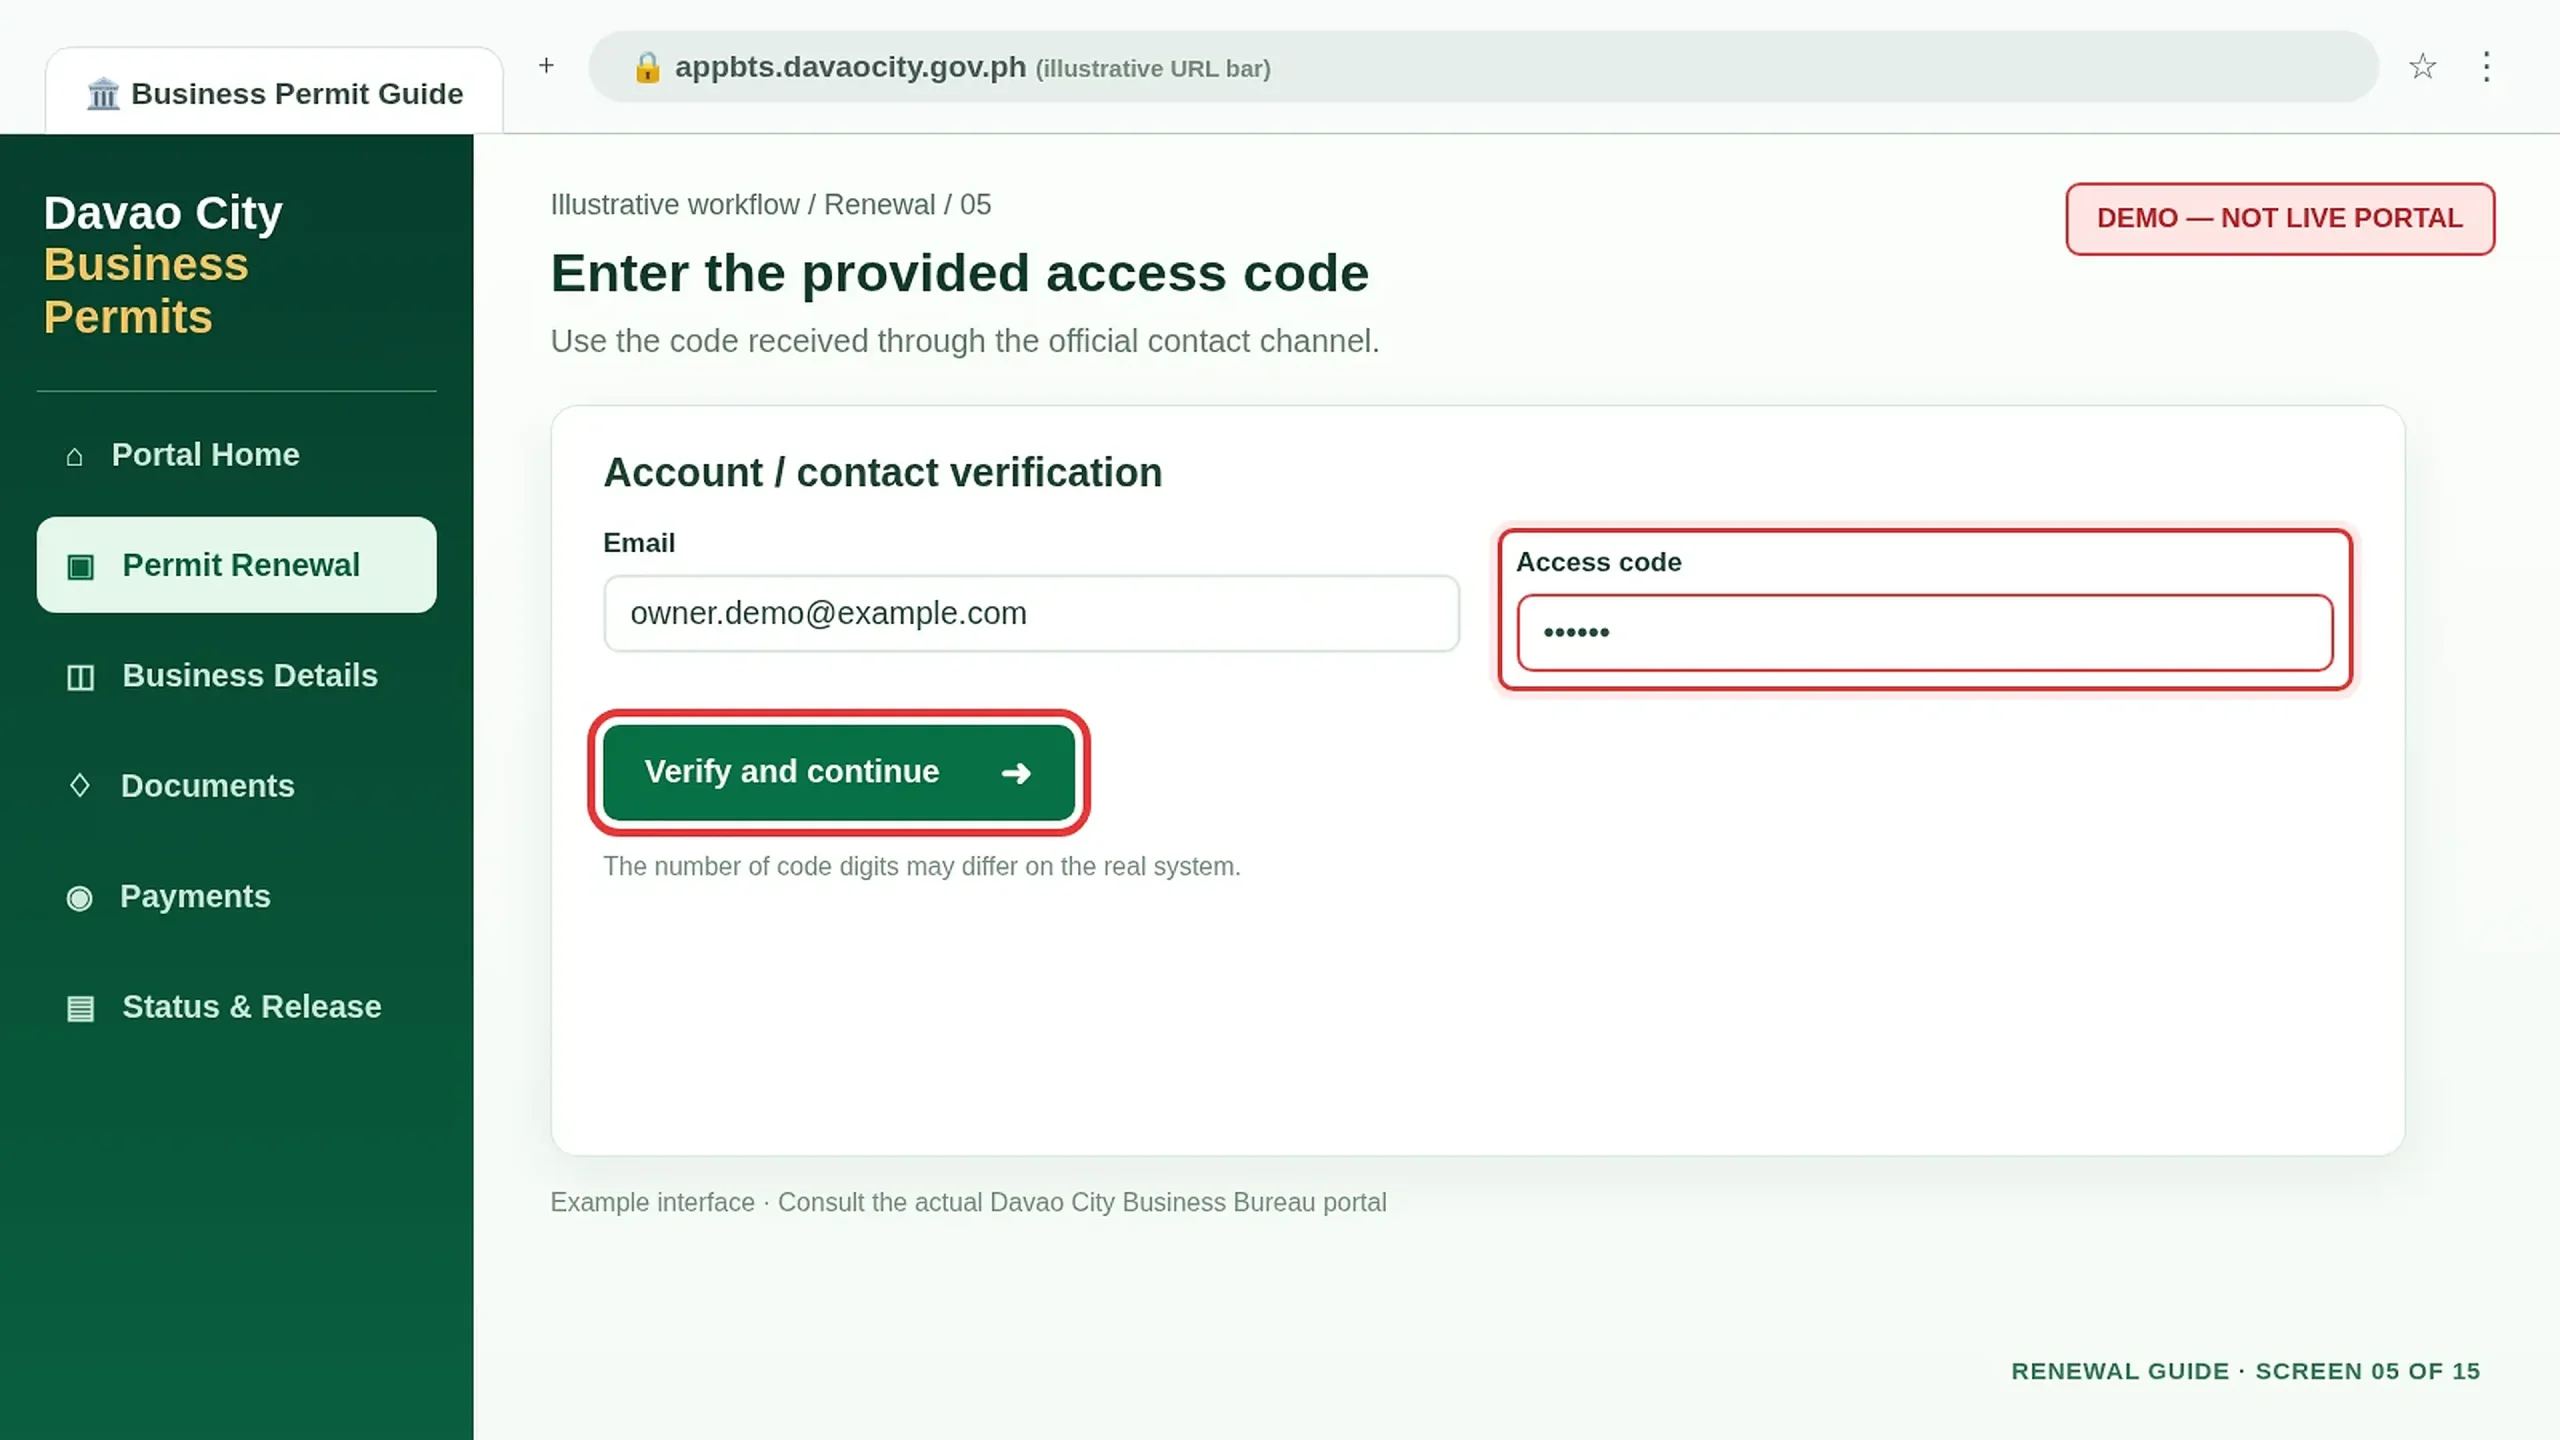Screen dimensions: 2560x1440
Task: Click the padlock icon in URL bar
Action: (x=647, y=67)
